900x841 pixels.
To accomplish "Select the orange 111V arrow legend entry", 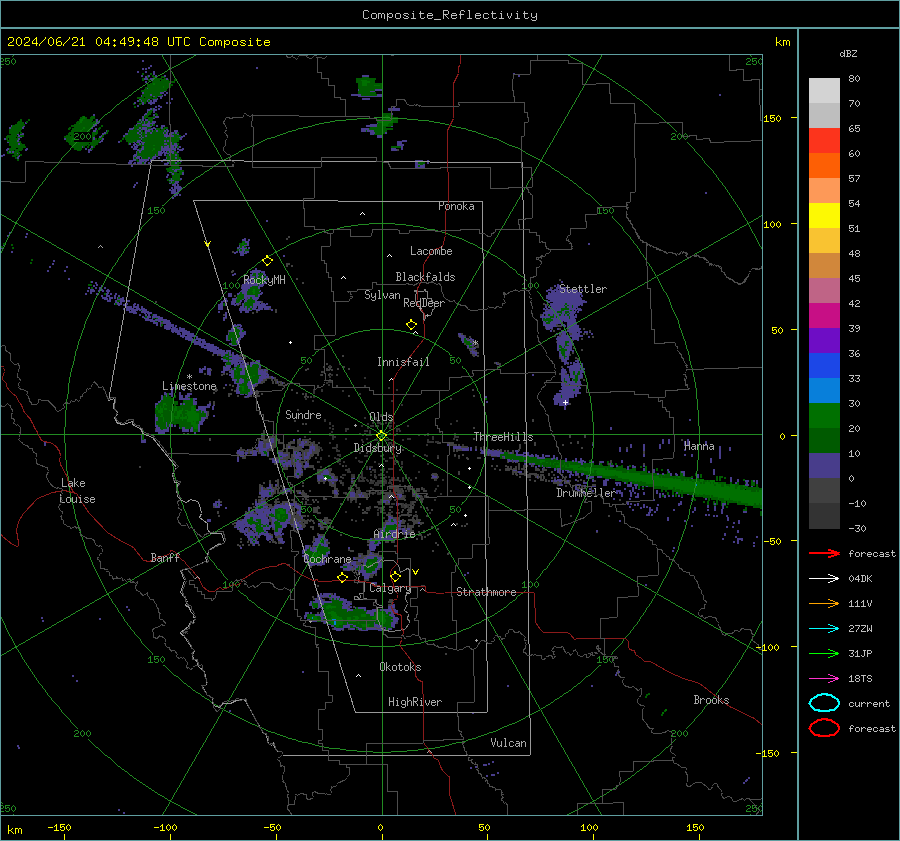I will pos(824,603).
